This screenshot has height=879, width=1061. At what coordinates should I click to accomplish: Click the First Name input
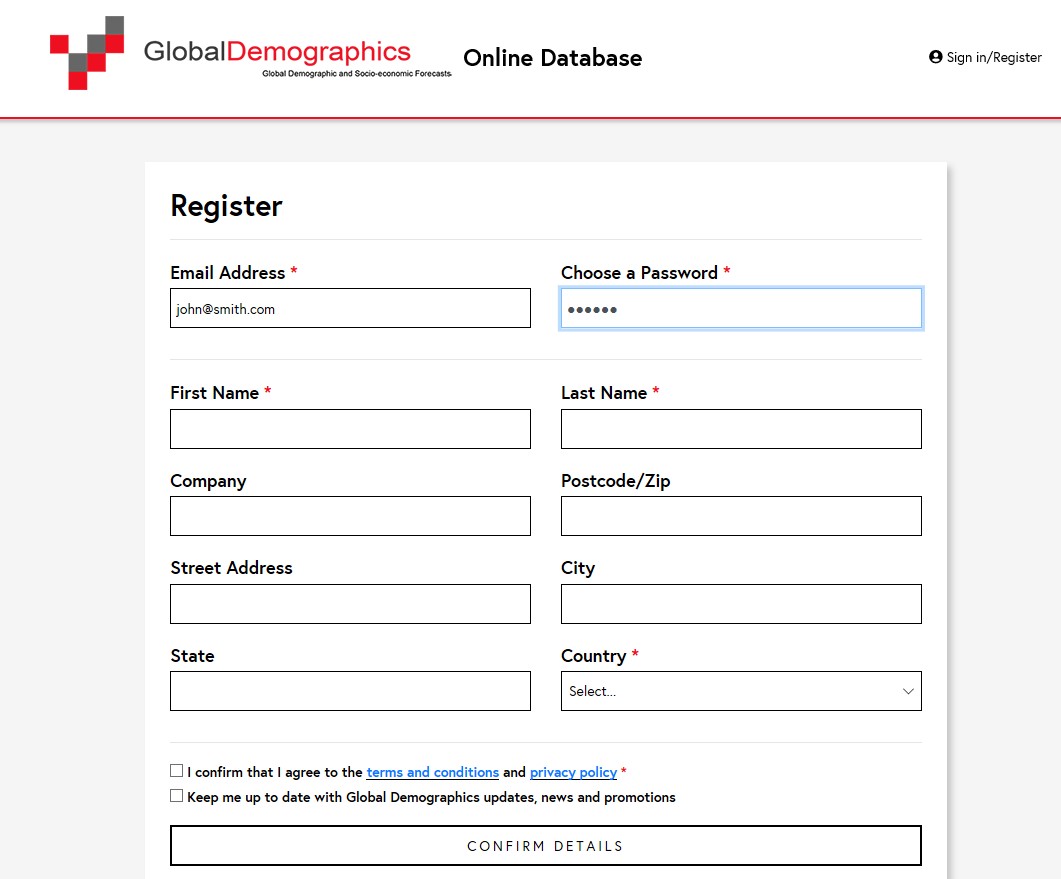click(351, 429)
